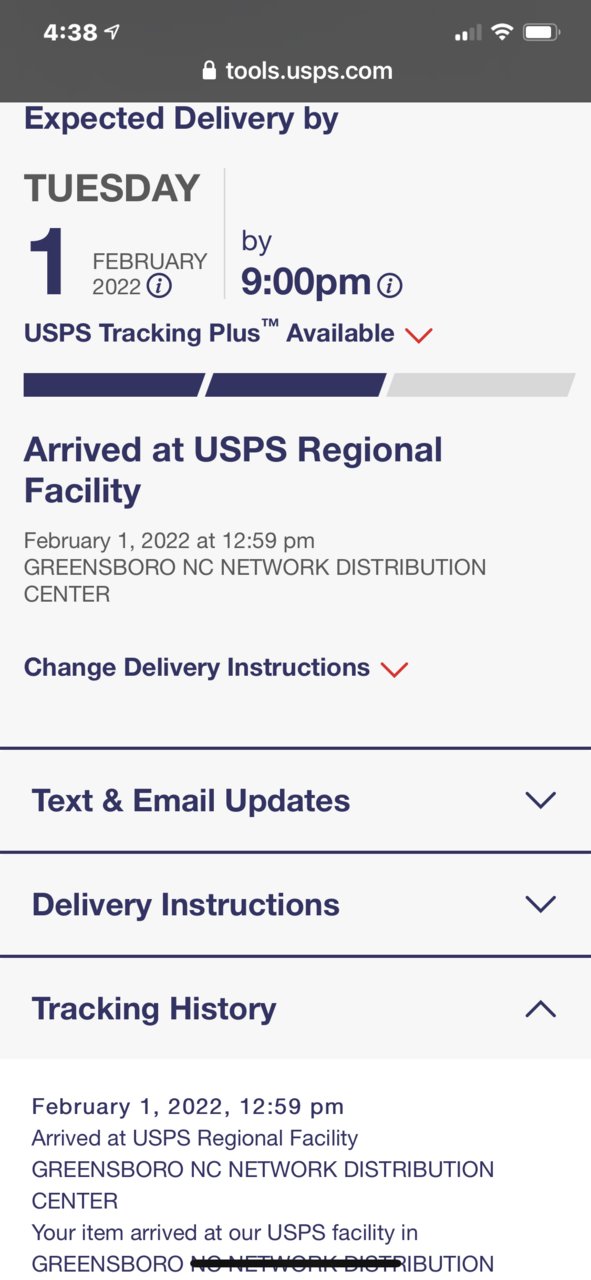The width and height of the screenshot is (591, 1280).
Task: Expand USPS Tracking Plus Available arrow
Action: (419, 335)
